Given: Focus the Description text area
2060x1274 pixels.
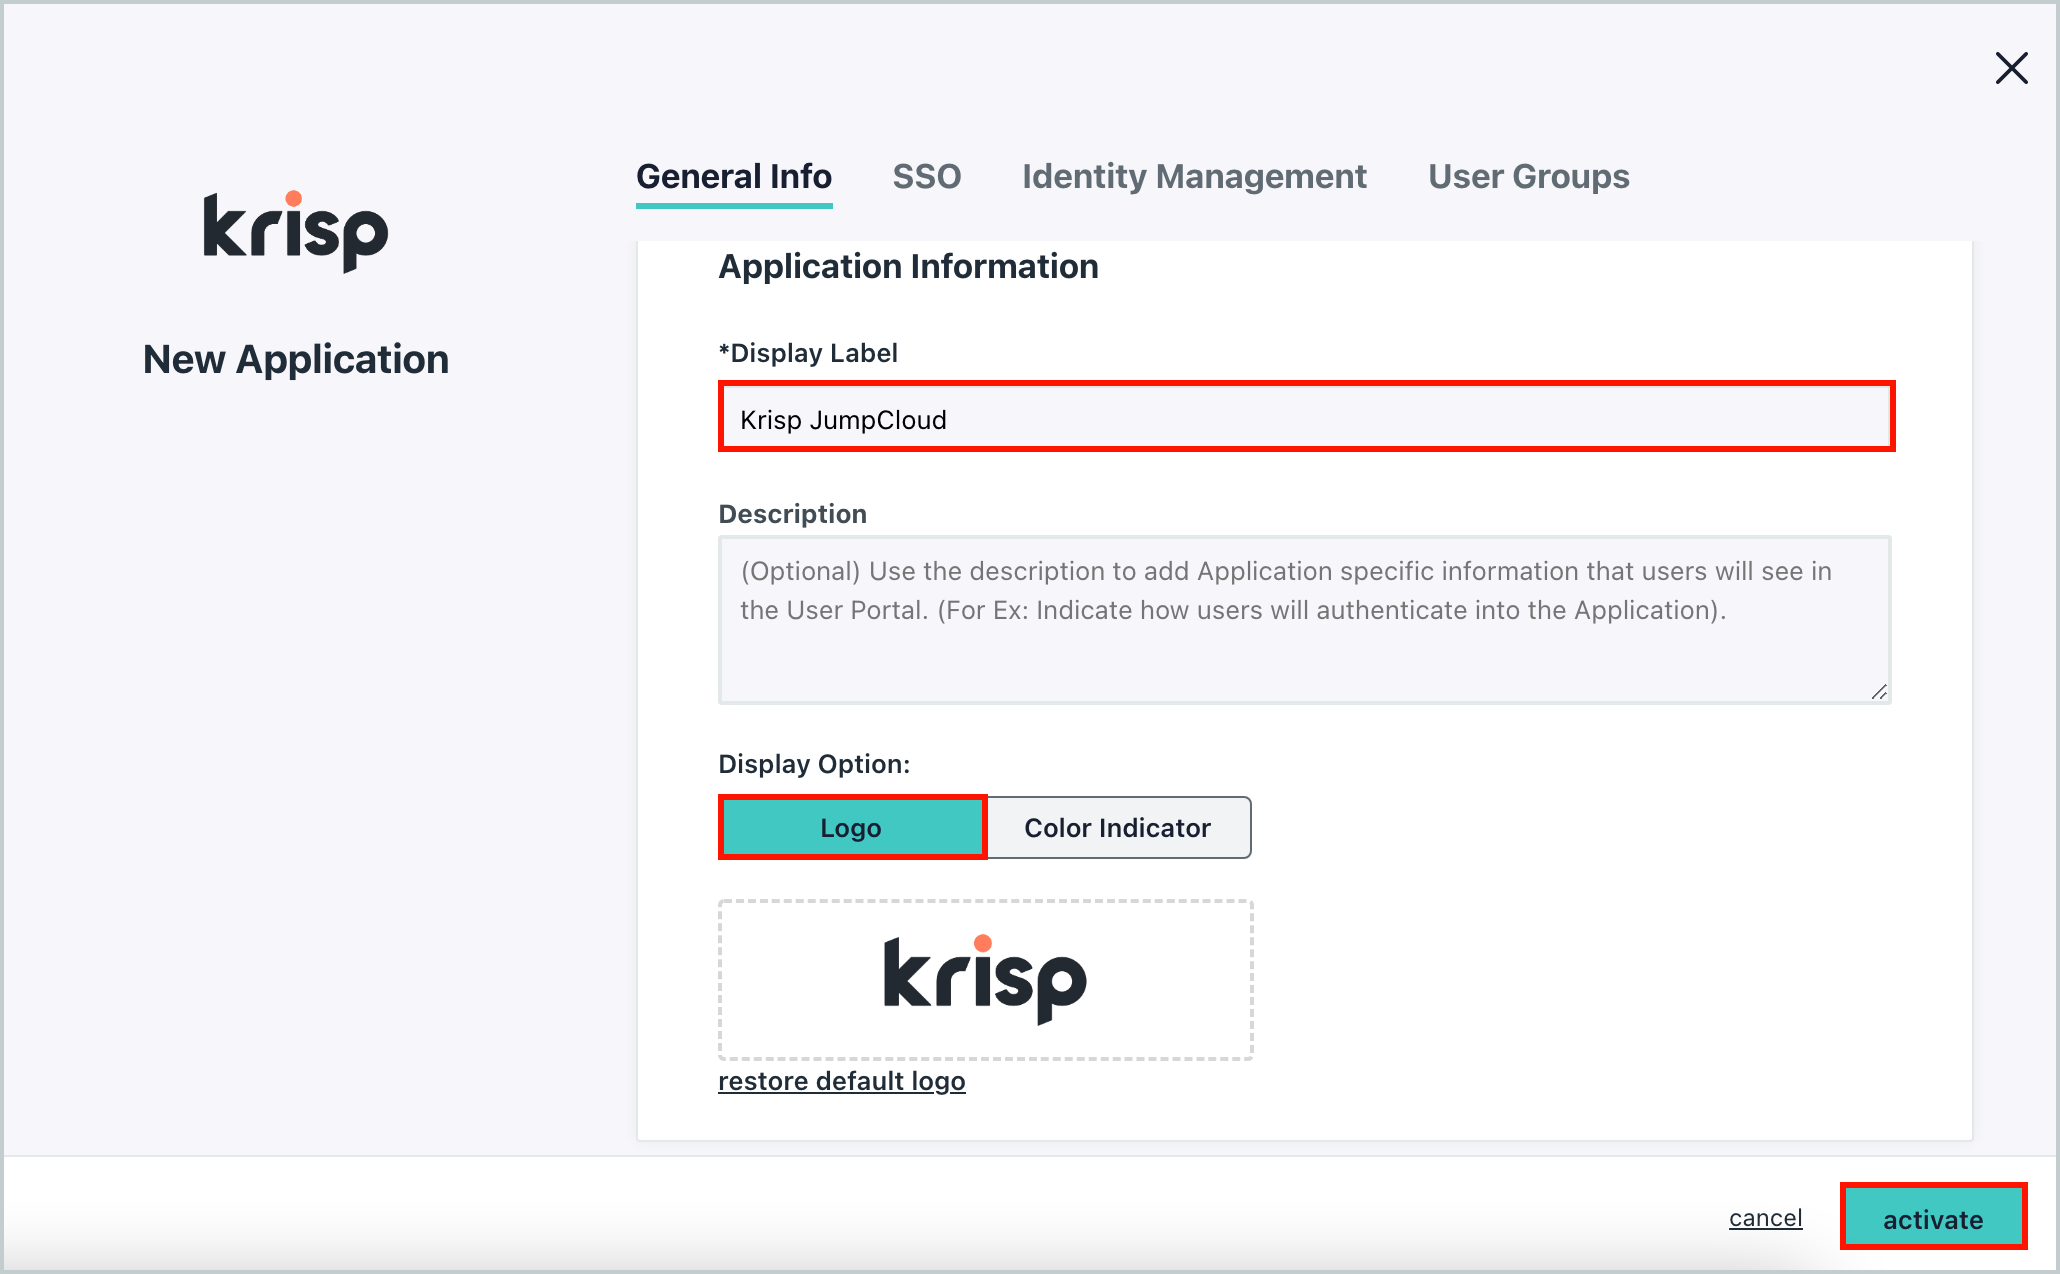Looking at the screenshot, I should pos(1305,620).
